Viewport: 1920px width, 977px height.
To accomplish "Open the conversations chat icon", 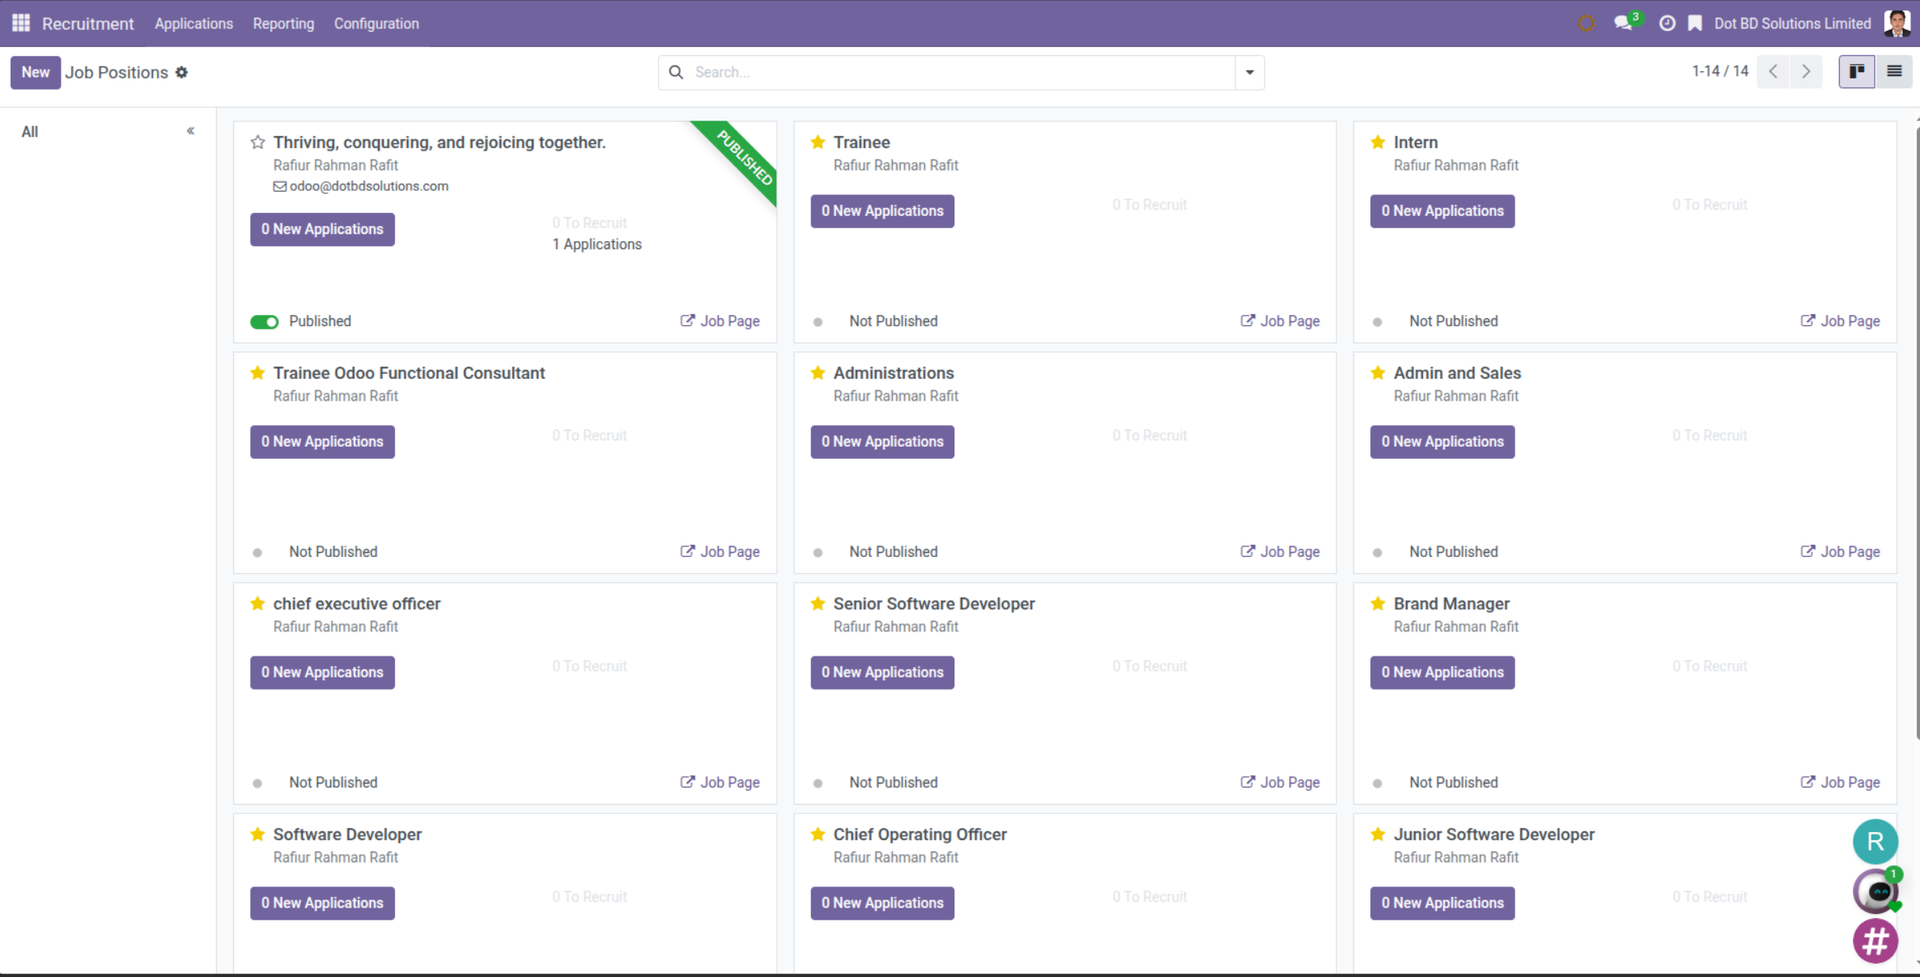I will [1624, 23].
